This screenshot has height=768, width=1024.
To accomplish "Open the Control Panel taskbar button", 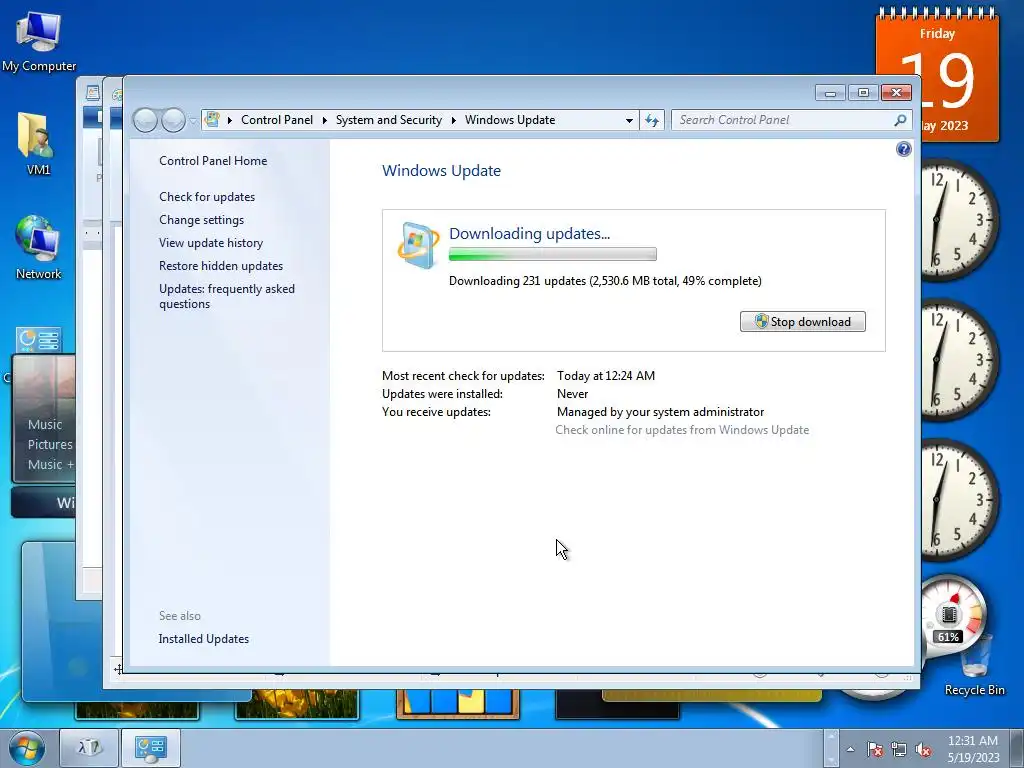I will pyautogui.click(x=150, y=748).
